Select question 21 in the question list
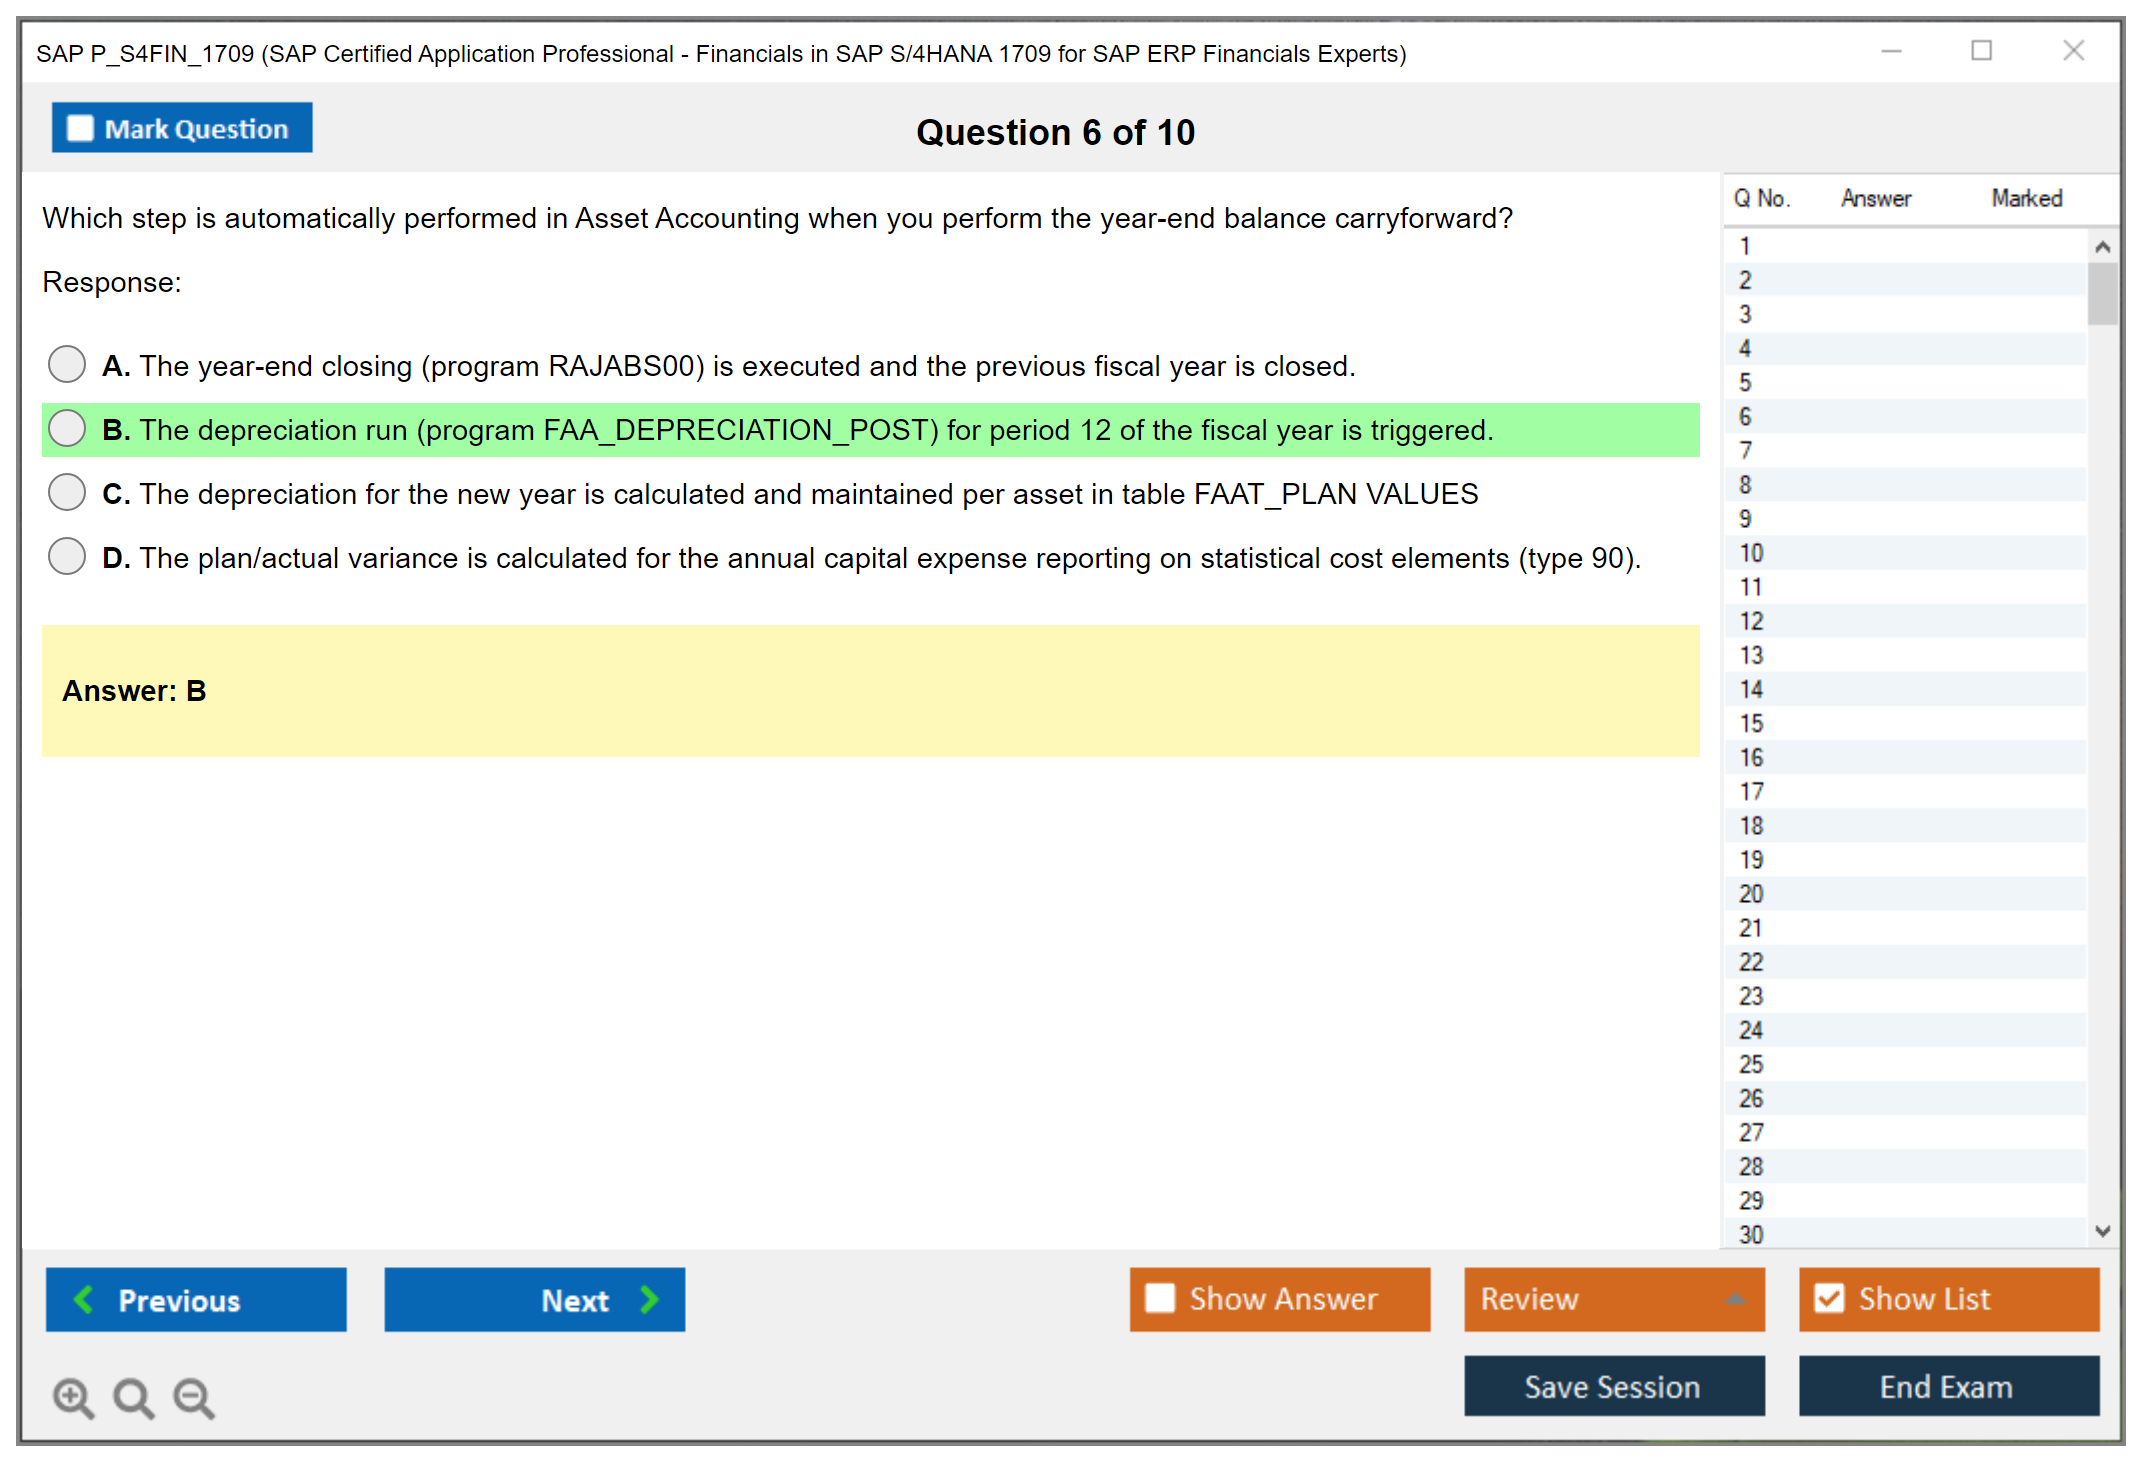Viewport: 2150px width, 1470px height. pyautogui.click(x=1751, y=928)
